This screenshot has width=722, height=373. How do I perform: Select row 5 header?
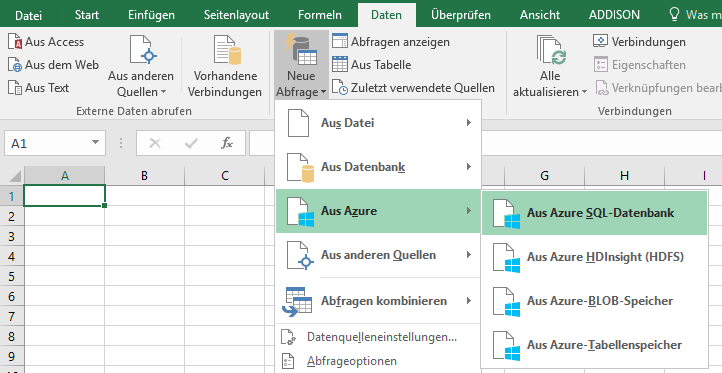(12, 276)
